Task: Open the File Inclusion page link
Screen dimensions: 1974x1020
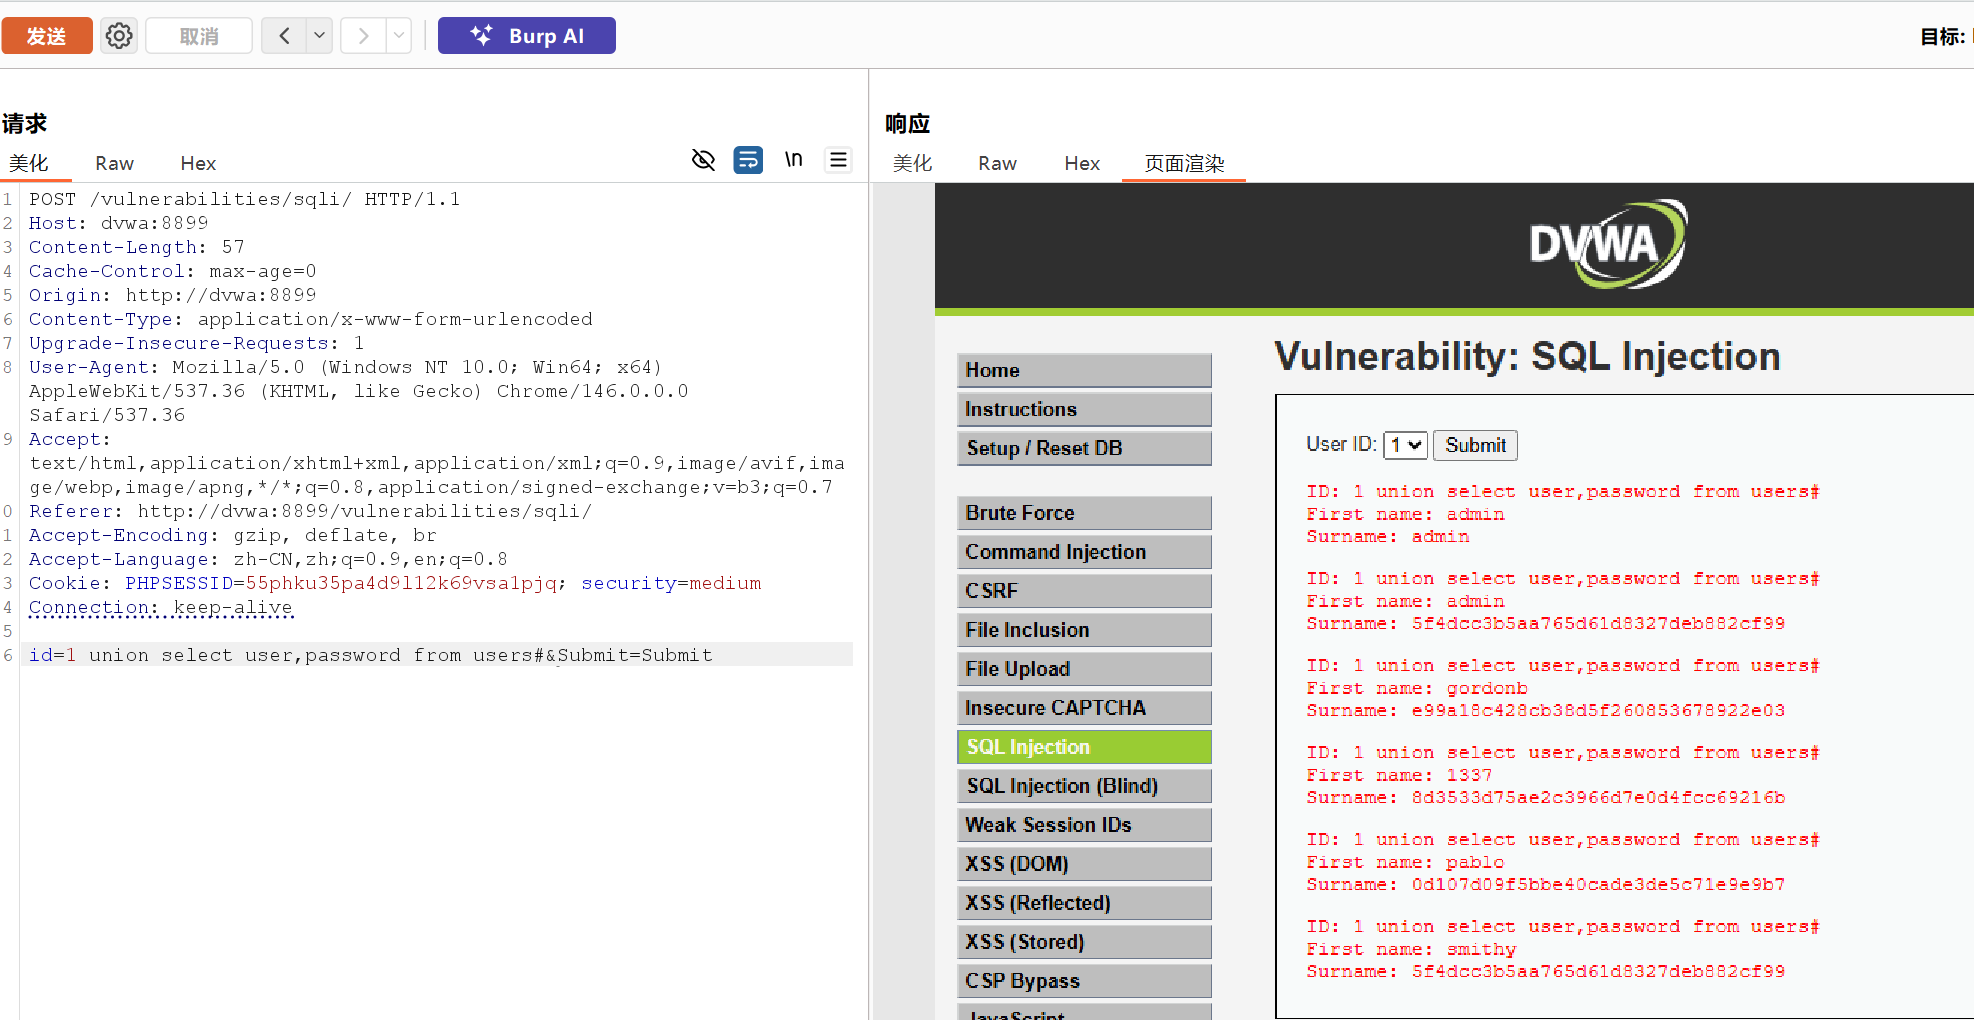Action: 1084,630
